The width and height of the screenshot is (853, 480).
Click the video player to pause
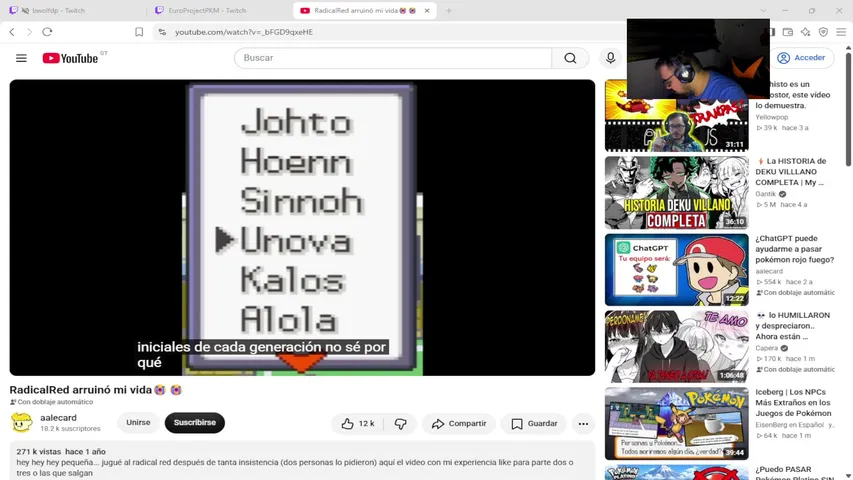(302, 227)
